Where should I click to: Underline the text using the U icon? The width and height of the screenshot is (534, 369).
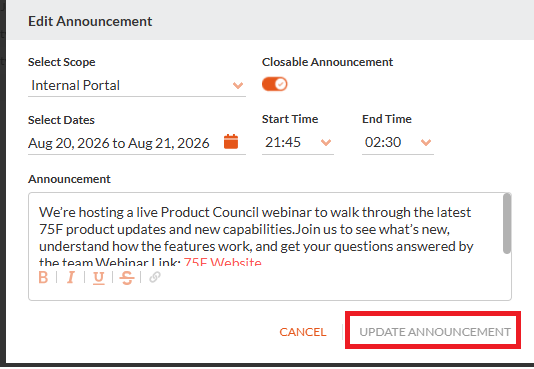[x=99, y=277]
